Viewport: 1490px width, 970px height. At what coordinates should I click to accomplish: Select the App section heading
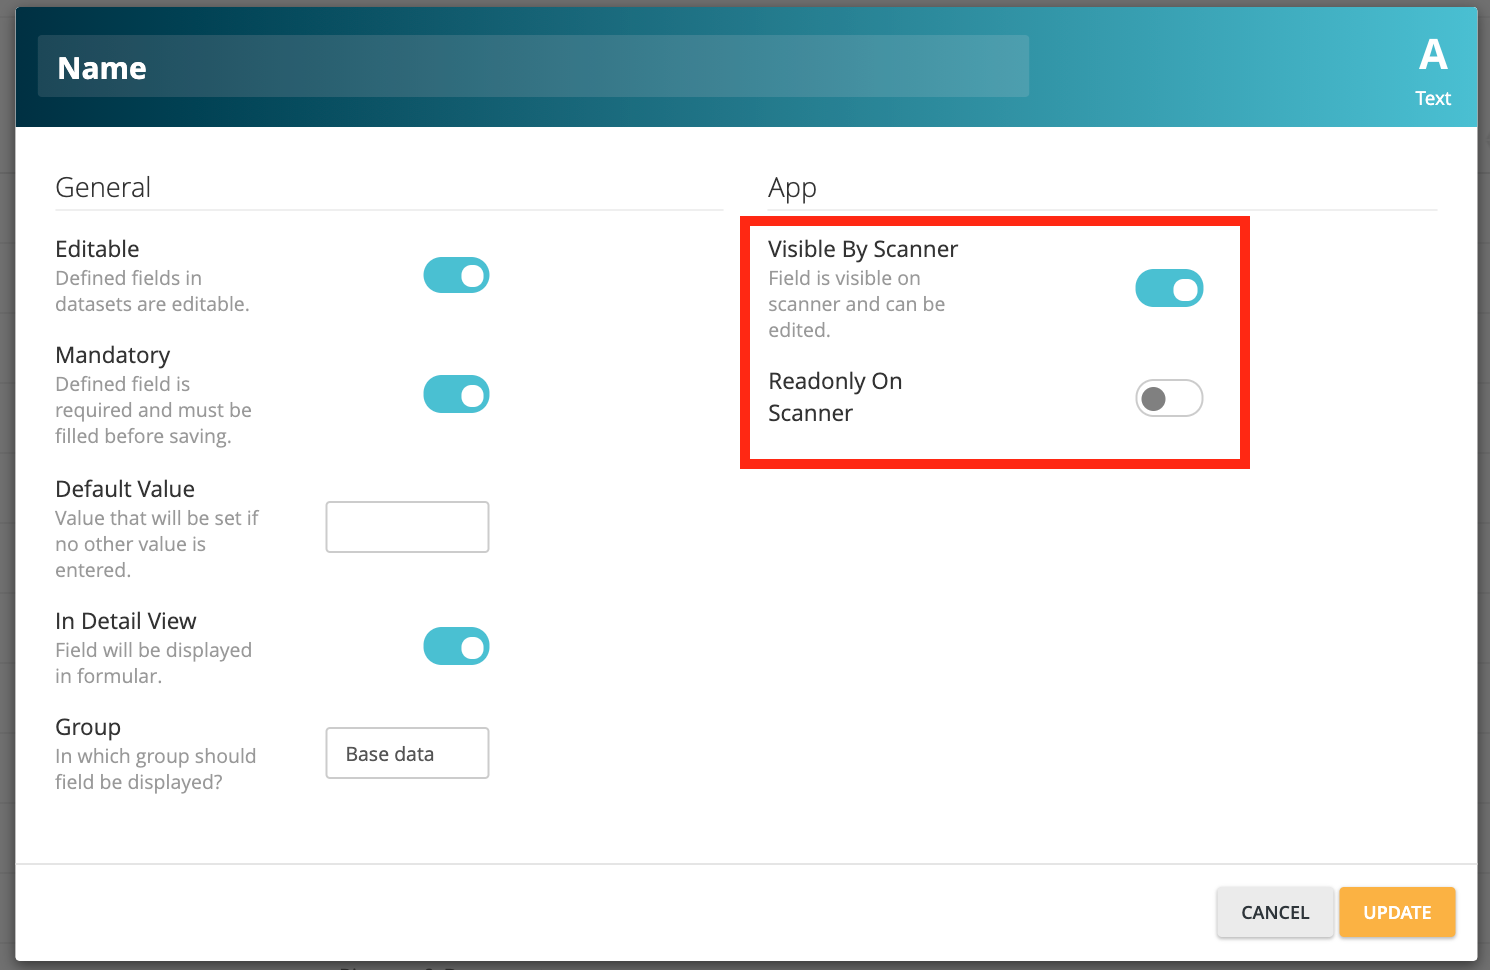pos(792,188)
